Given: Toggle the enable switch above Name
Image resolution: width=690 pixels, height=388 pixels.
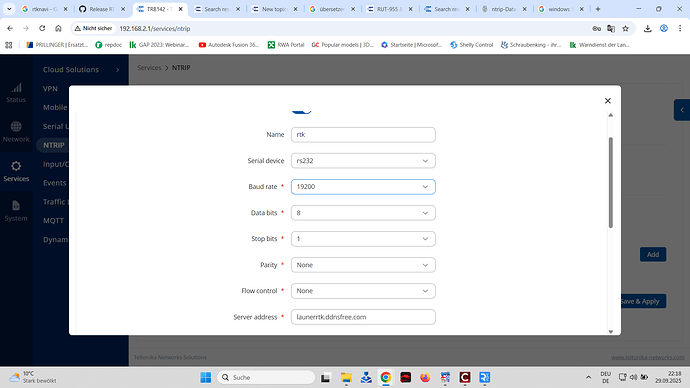Looking at the screenshot, I should coord(301,111).
